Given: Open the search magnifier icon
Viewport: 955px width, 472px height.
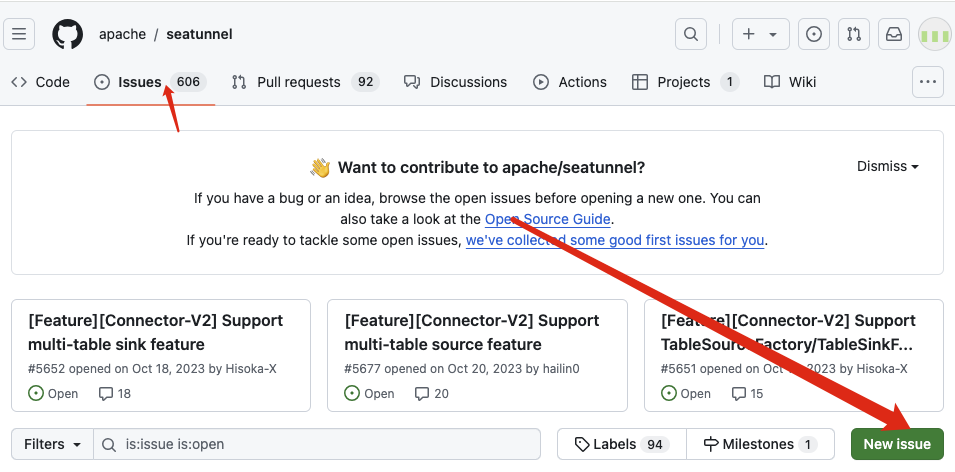Looking at the screenshot, I should [690, 34].
